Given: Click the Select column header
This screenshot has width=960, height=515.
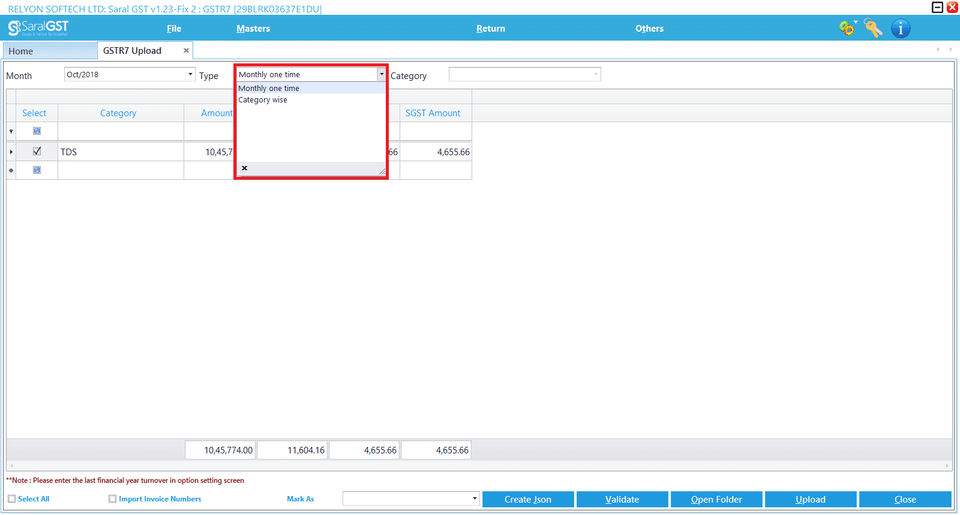Looking at the screenshot, I should pyautogui.click(x=34, y=113).
